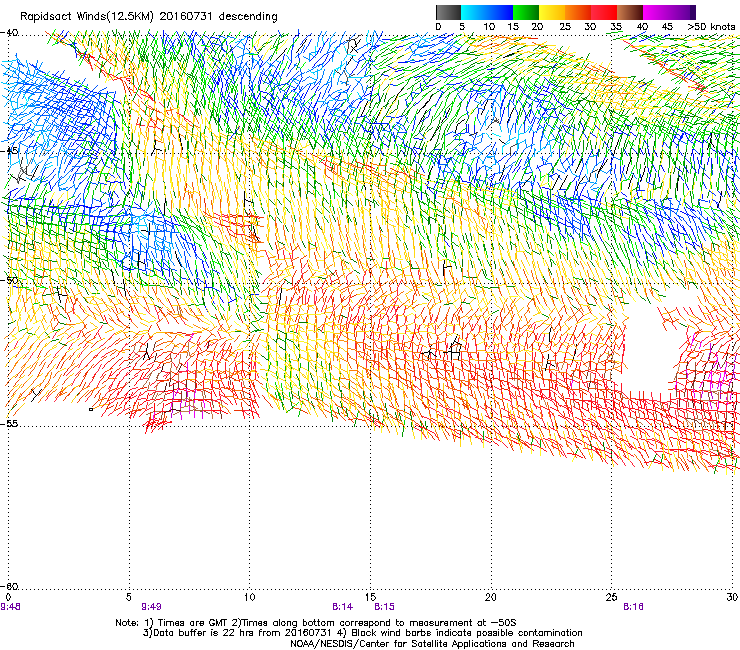Click the purple '8:15' time label
The image size is (740, 650).
pyautogui.click(x=385, y=607)
